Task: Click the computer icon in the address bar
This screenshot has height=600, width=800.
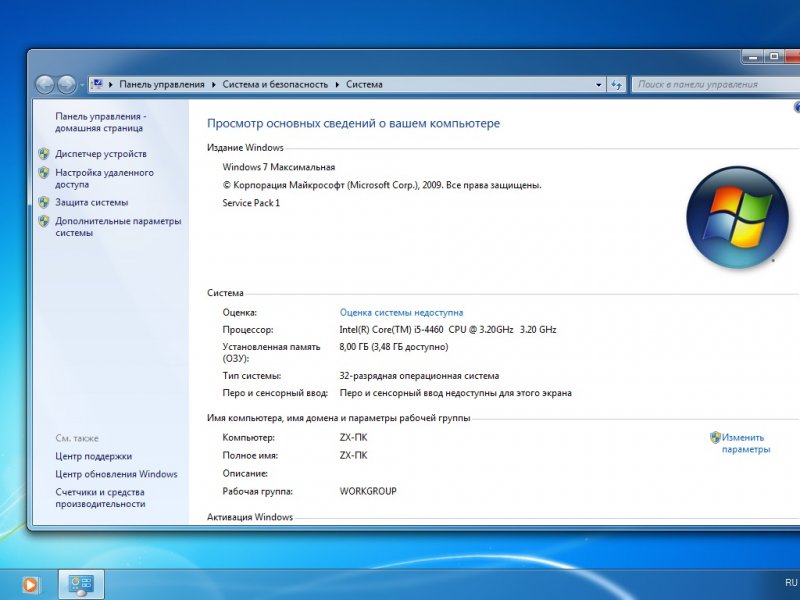Action: click(96, 84)
